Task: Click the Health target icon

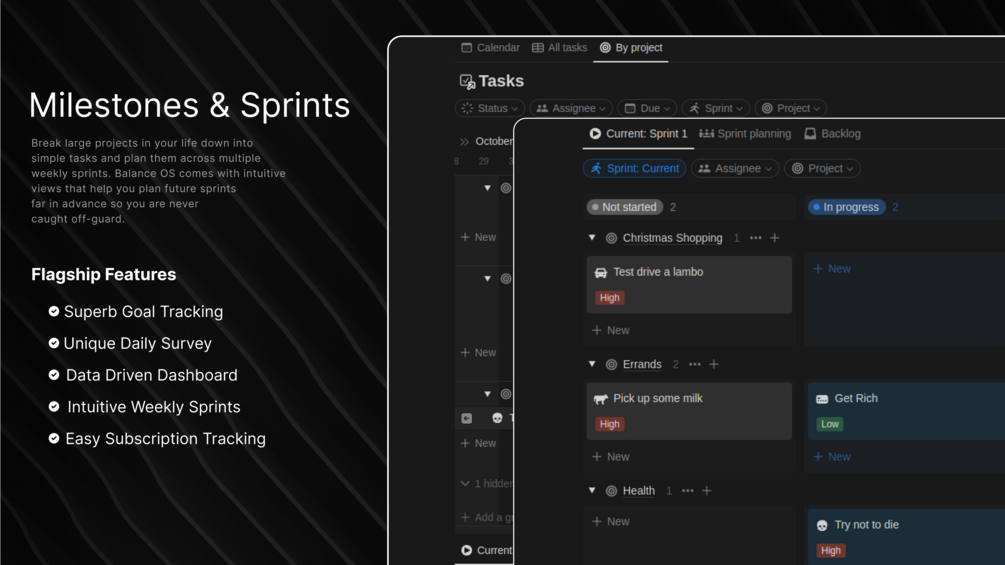Action: pyautogui.click(x=611, y=491)
